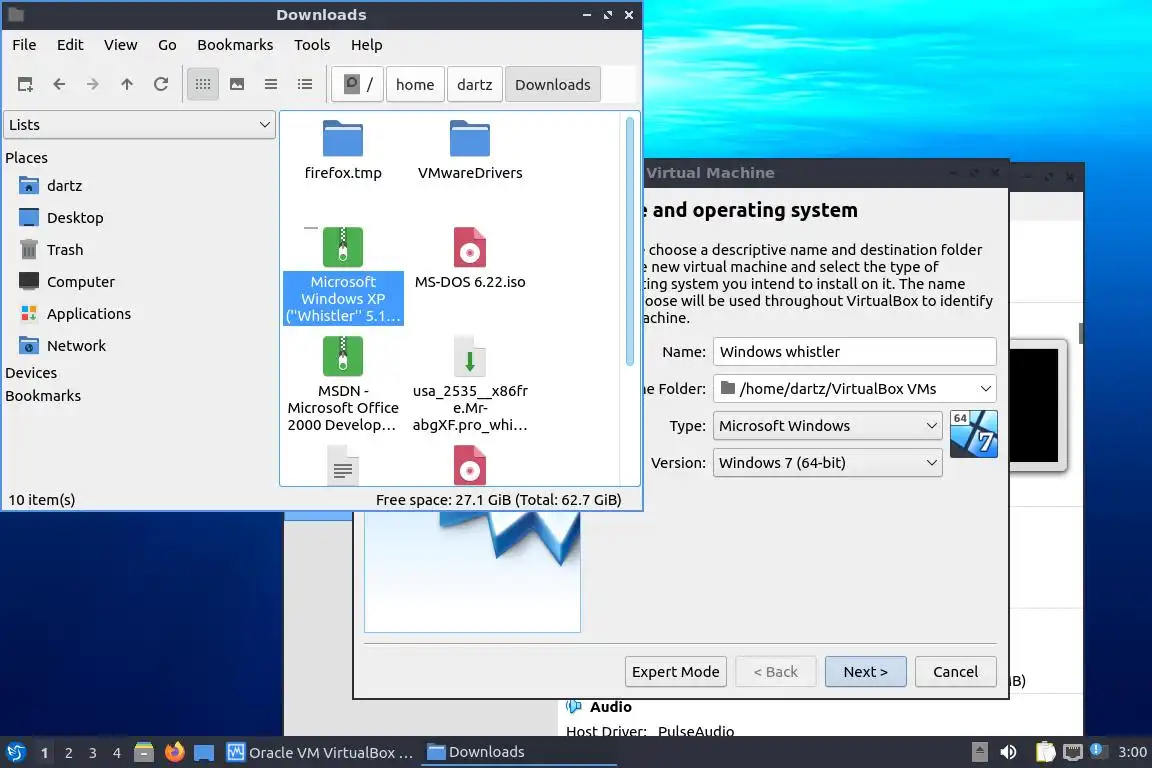This screenshot has height=768, width=1152.
Task: Select Microsoft Windows XP Whistler archive
Action: [x=343, y=276]
